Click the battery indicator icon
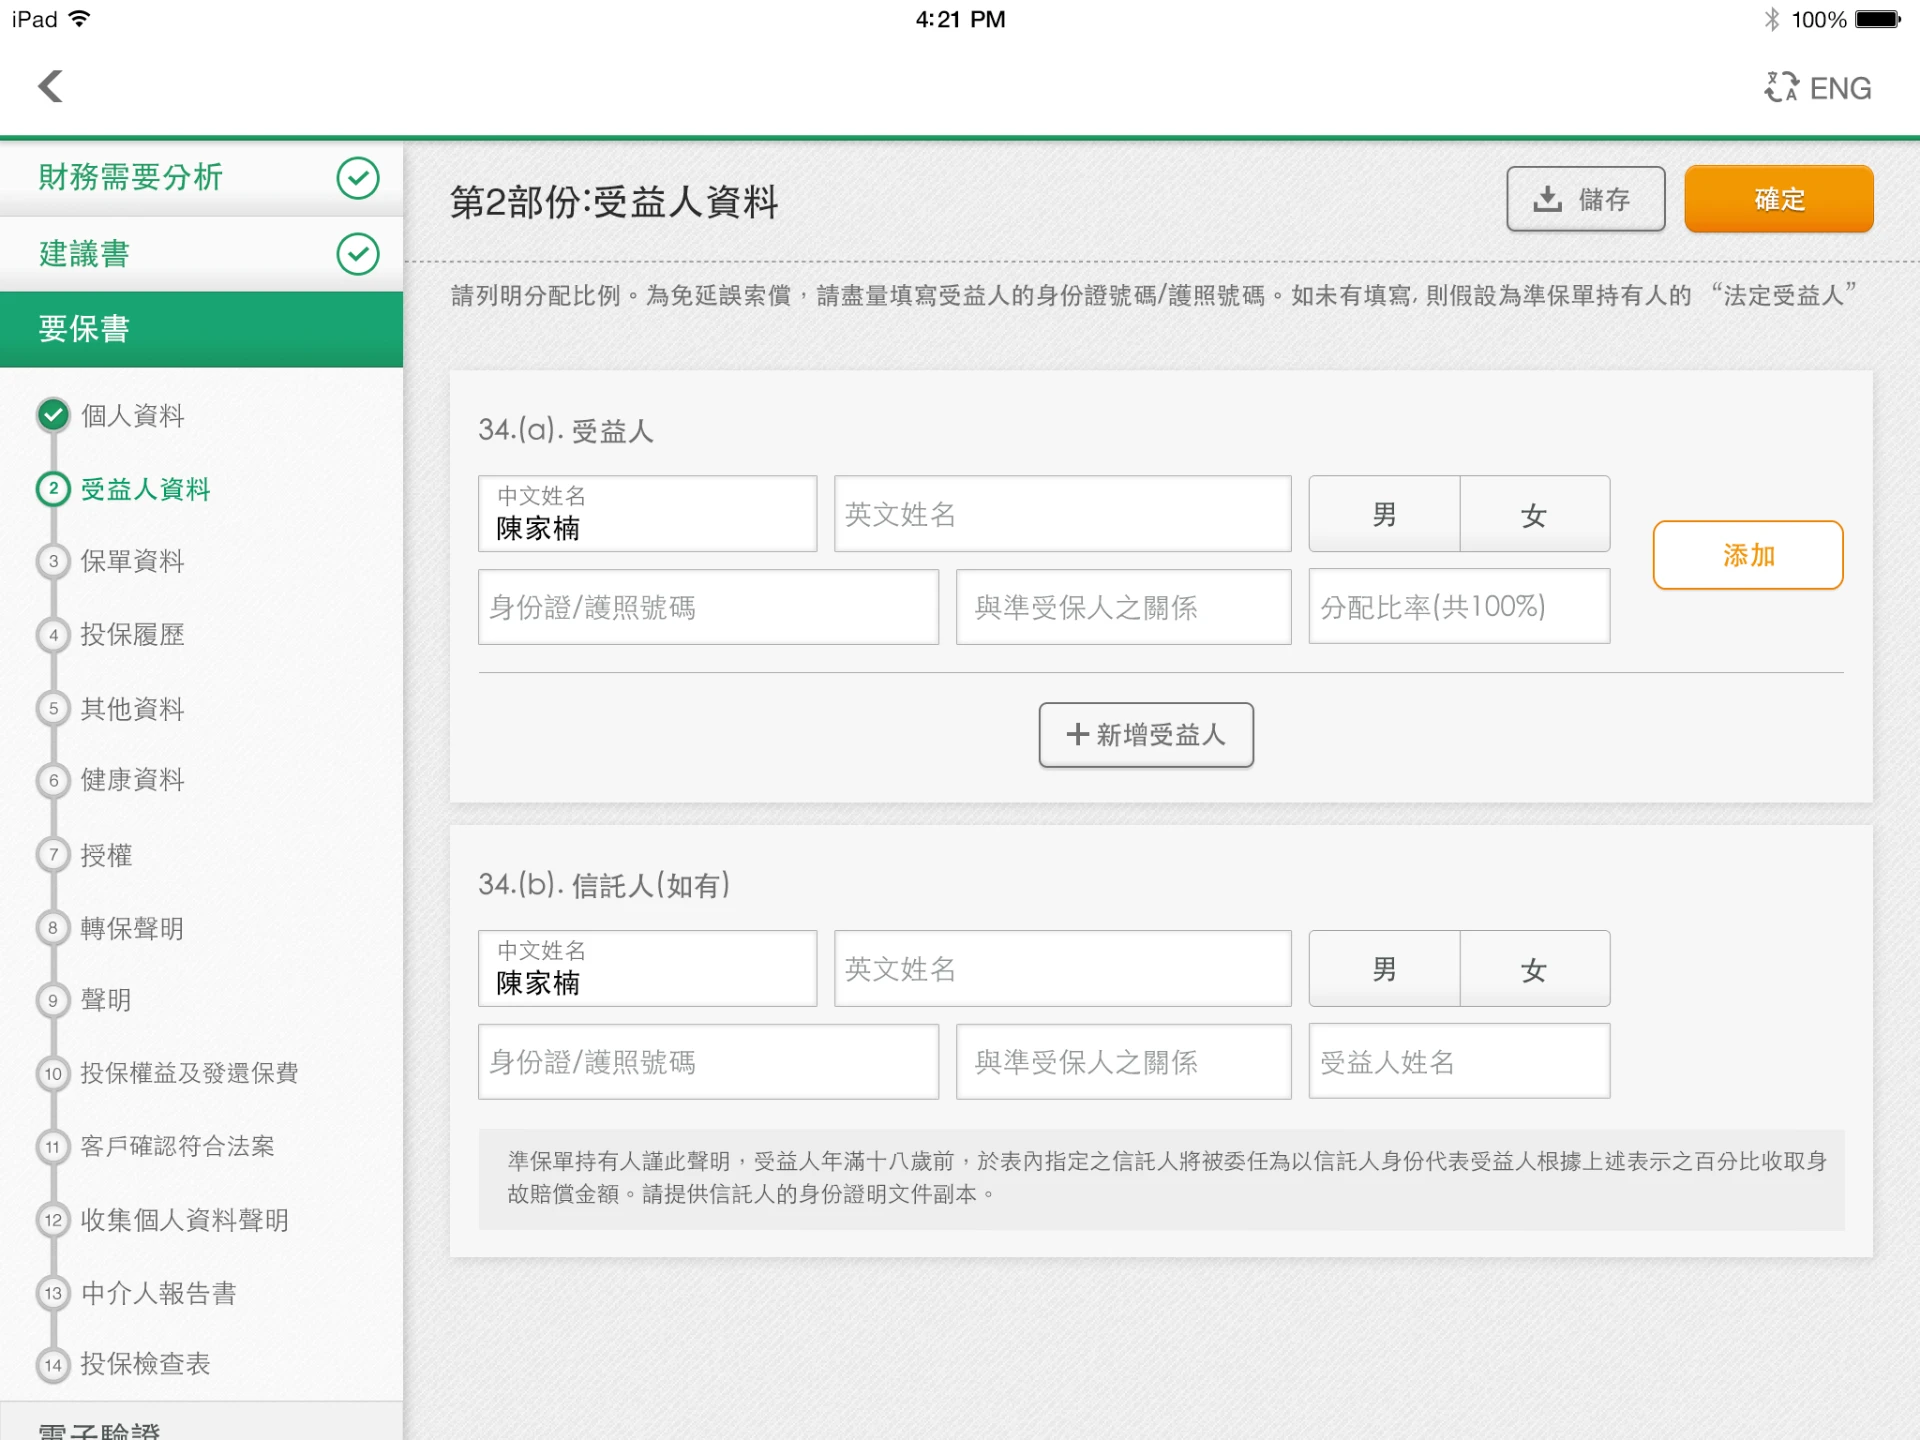The image size is (1920, 1440). (x=1877, y=19)
